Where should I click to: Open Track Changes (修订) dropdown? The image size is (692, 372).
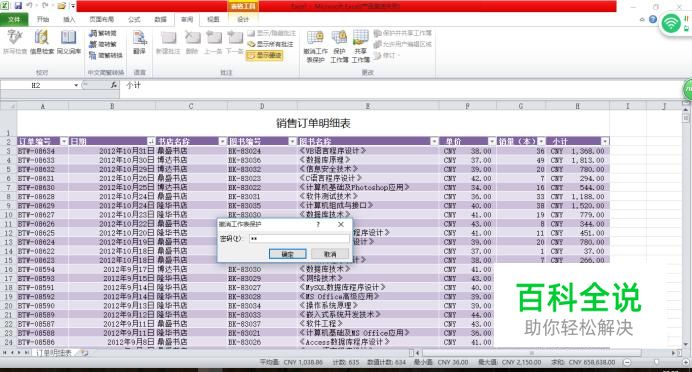pos(387,56)
